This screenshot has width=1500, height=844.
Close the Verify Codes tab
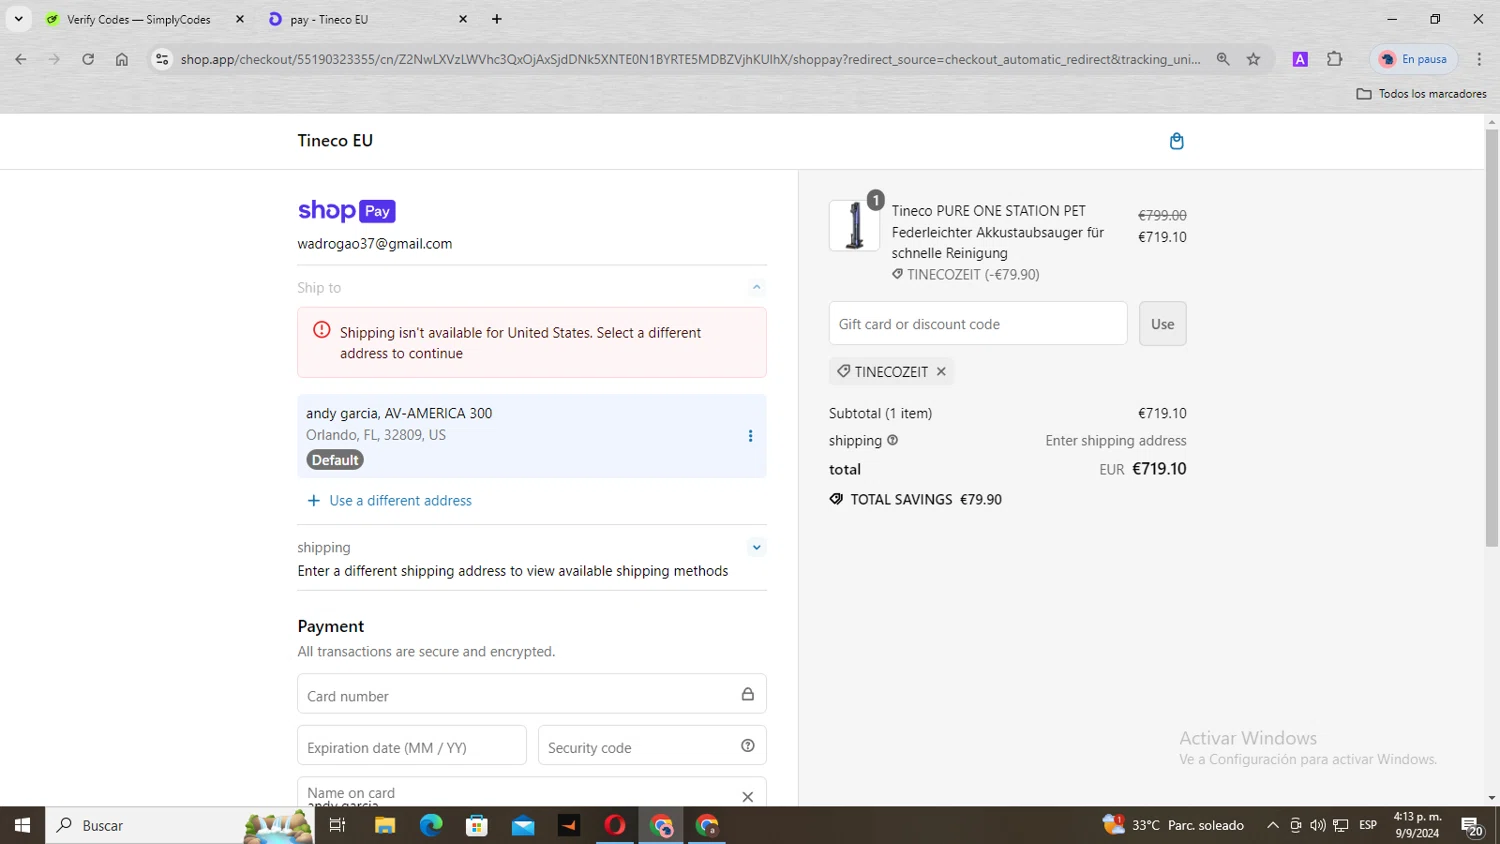tap(240, 19)
